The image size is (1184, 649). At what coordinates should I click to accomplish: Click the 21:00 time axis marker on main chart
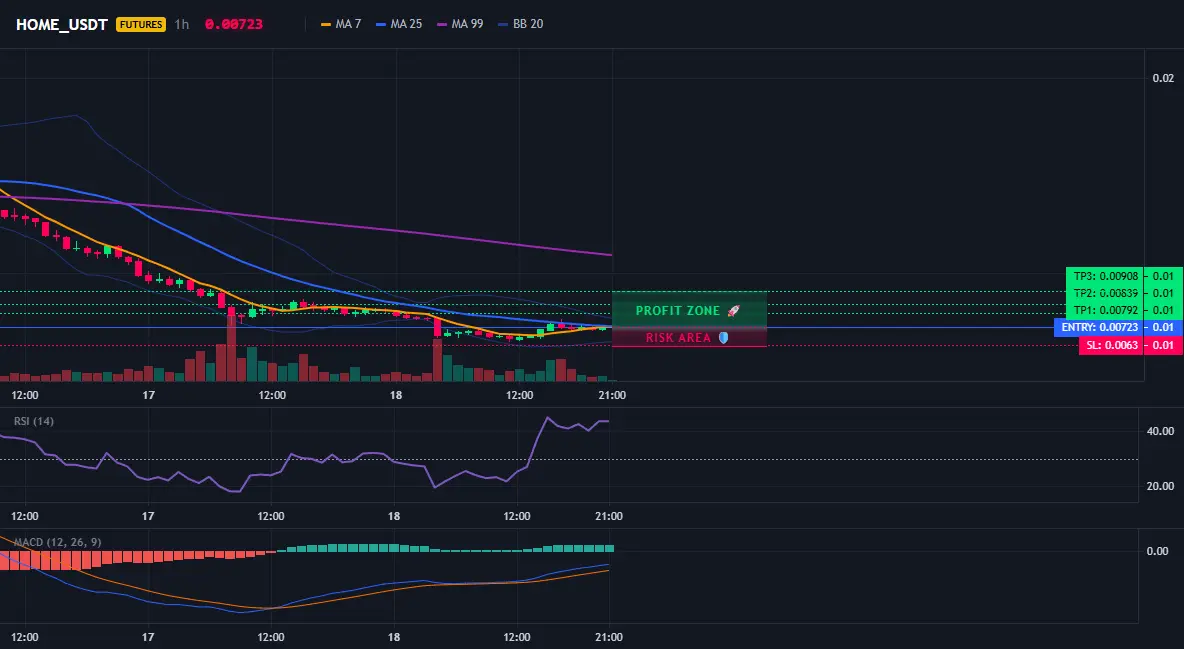612,395
